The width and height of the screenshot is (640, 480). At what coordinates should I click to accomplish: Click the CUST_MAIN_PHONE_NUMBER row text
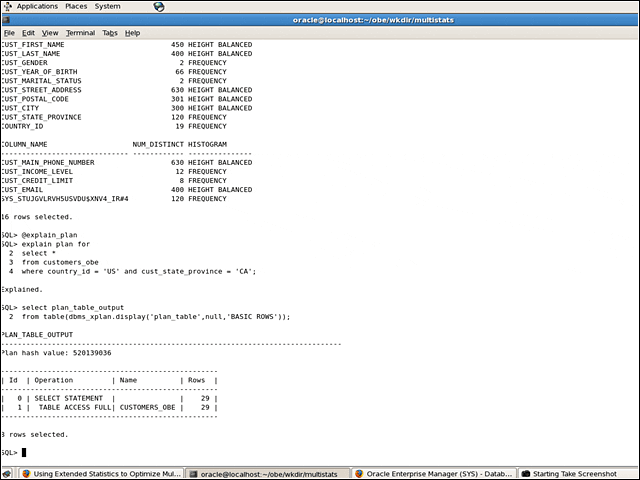point(127,162)
